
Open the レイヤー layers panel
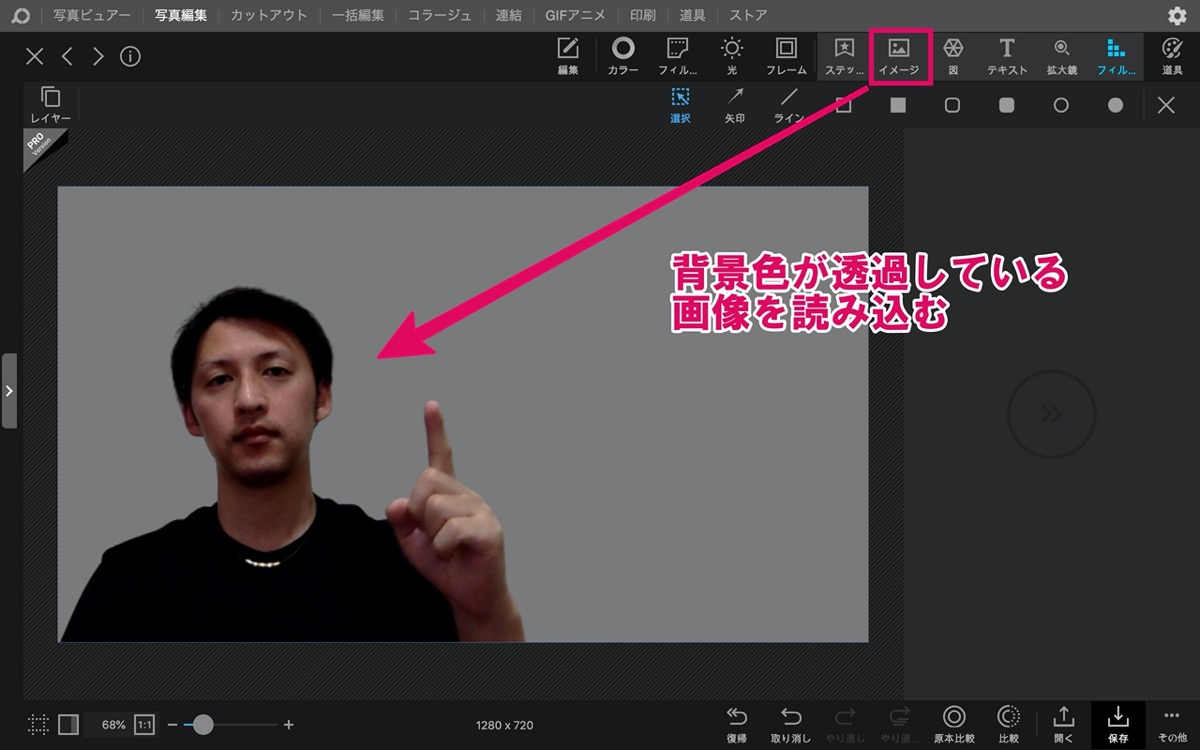pyautogui.click(x=50, y=105)
